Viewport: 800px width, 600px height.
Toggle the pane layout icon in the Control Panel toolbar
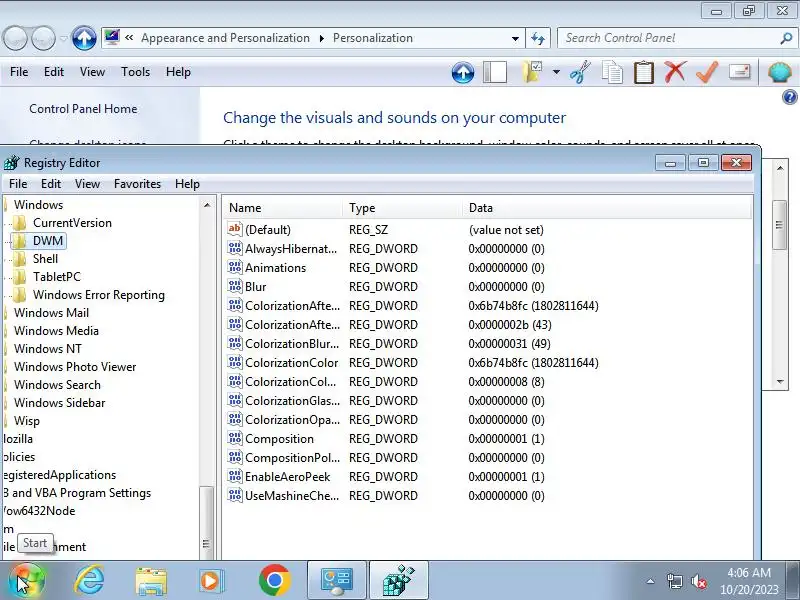pos(494,72)
